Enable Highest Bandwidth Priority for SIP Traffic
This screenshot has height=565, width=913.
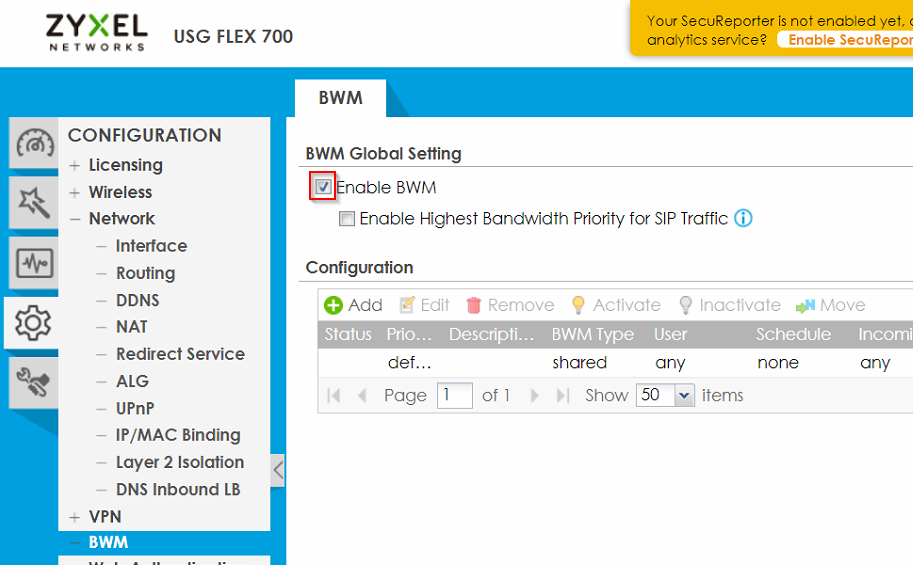pyautogui.click(x=347, y=219)
